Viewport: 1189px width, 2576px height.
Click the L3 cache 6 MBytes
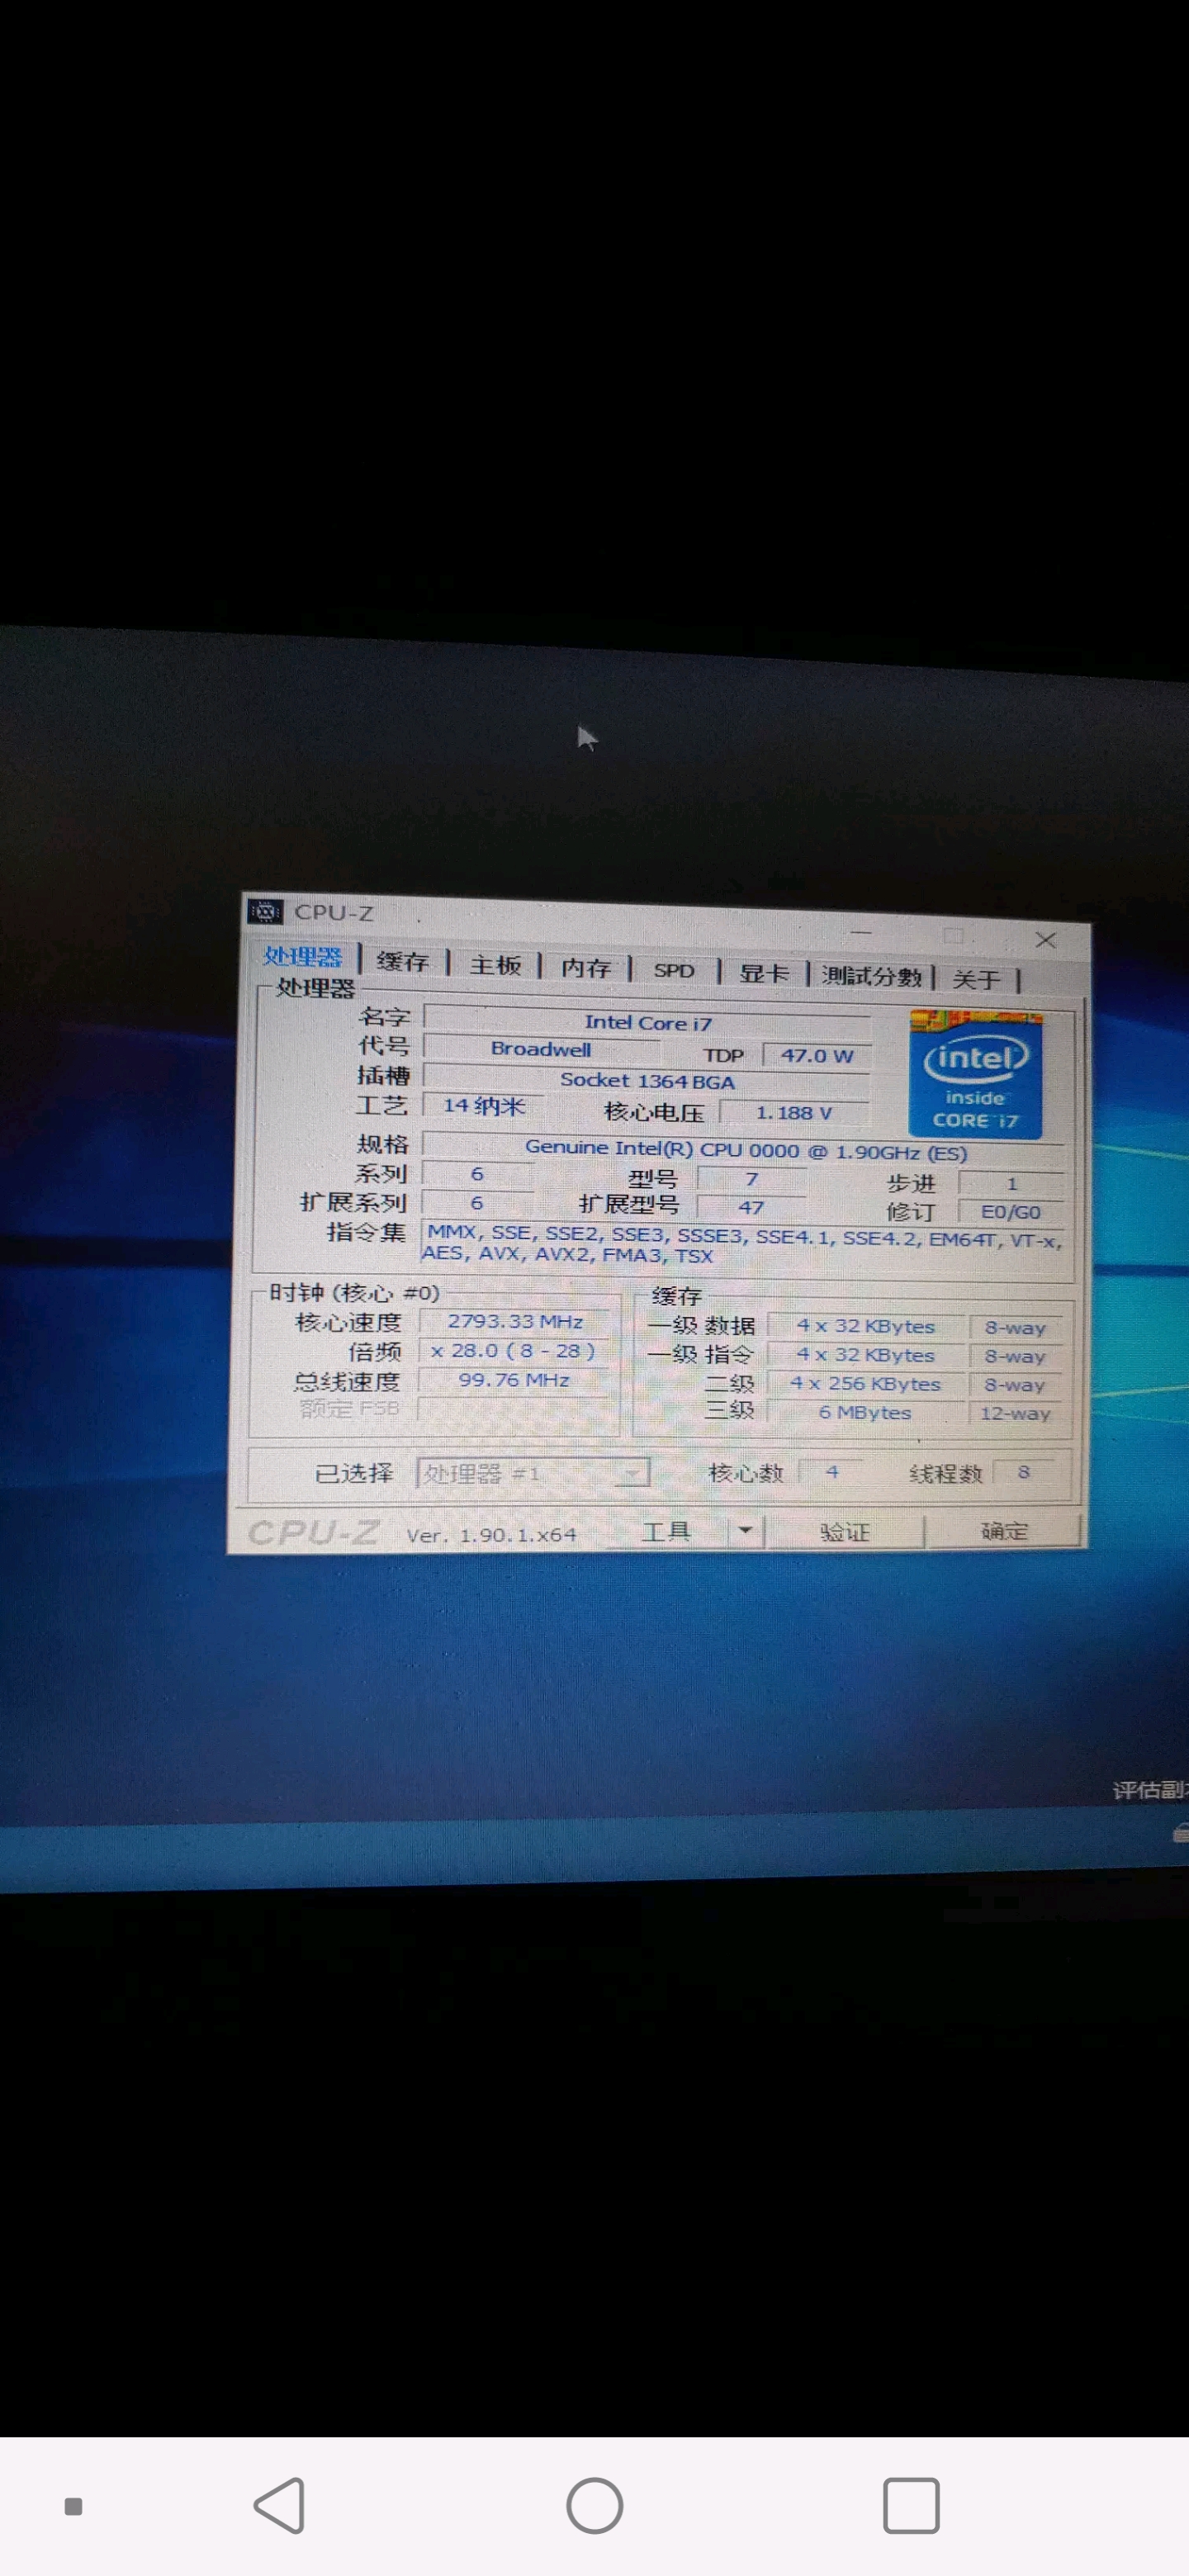(866, 1412)
